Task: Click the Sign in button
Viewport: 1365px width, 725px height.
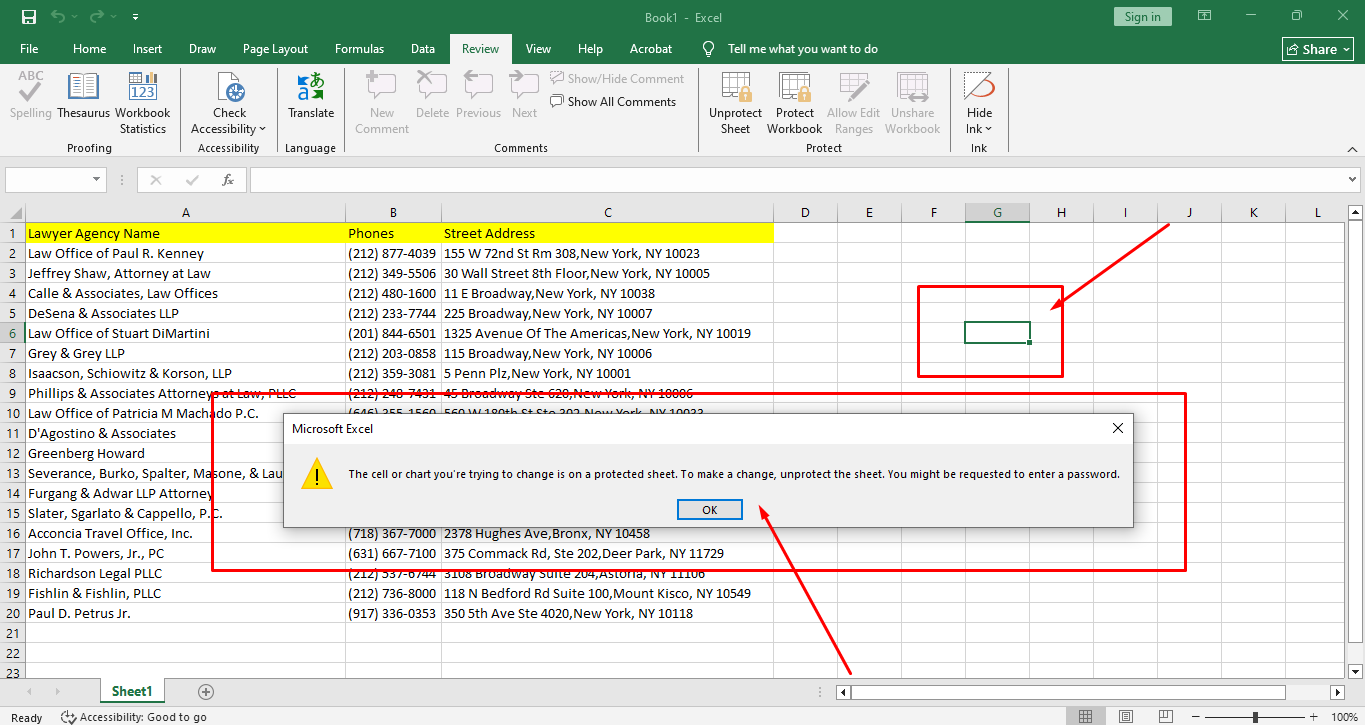Action: tap(1142, 17)
